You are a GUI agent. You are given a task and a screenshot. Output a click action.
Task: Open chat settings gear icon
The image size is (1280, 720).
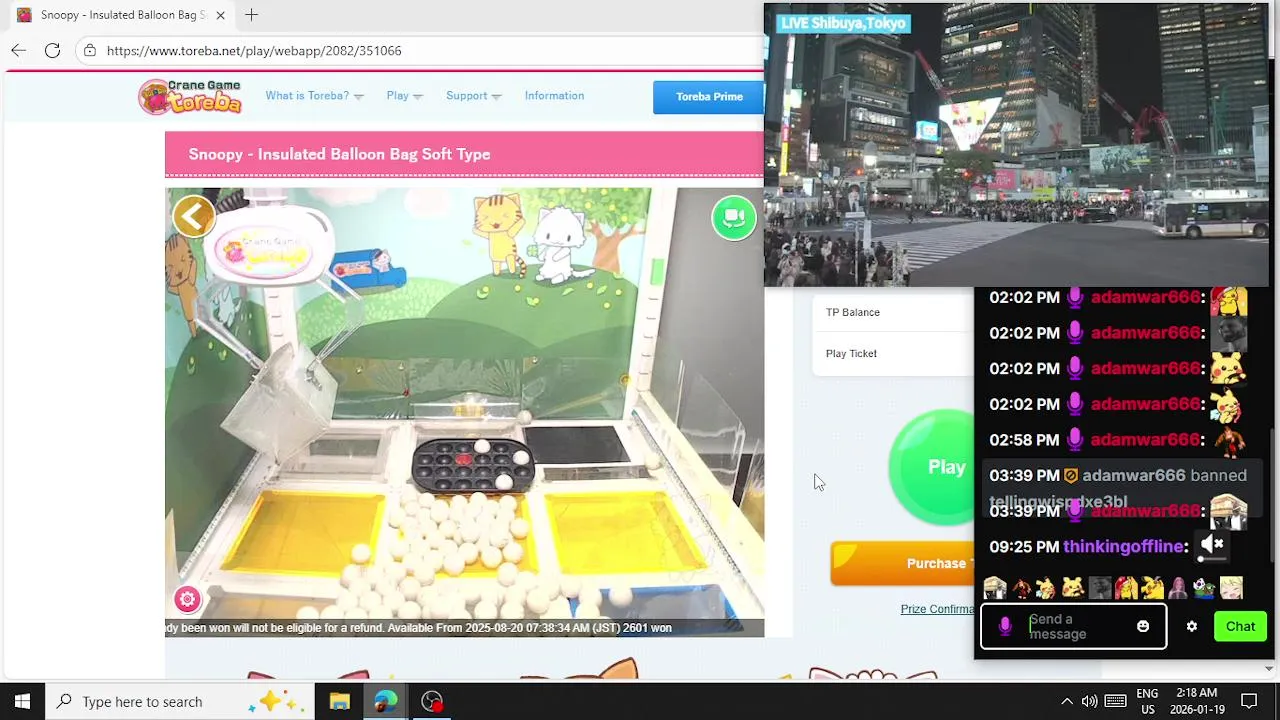click(x=1191, y=626)
